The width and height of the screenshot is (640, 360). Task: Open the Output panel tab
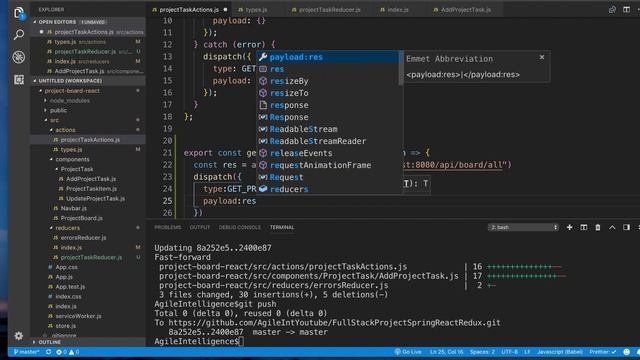point(200,227)
